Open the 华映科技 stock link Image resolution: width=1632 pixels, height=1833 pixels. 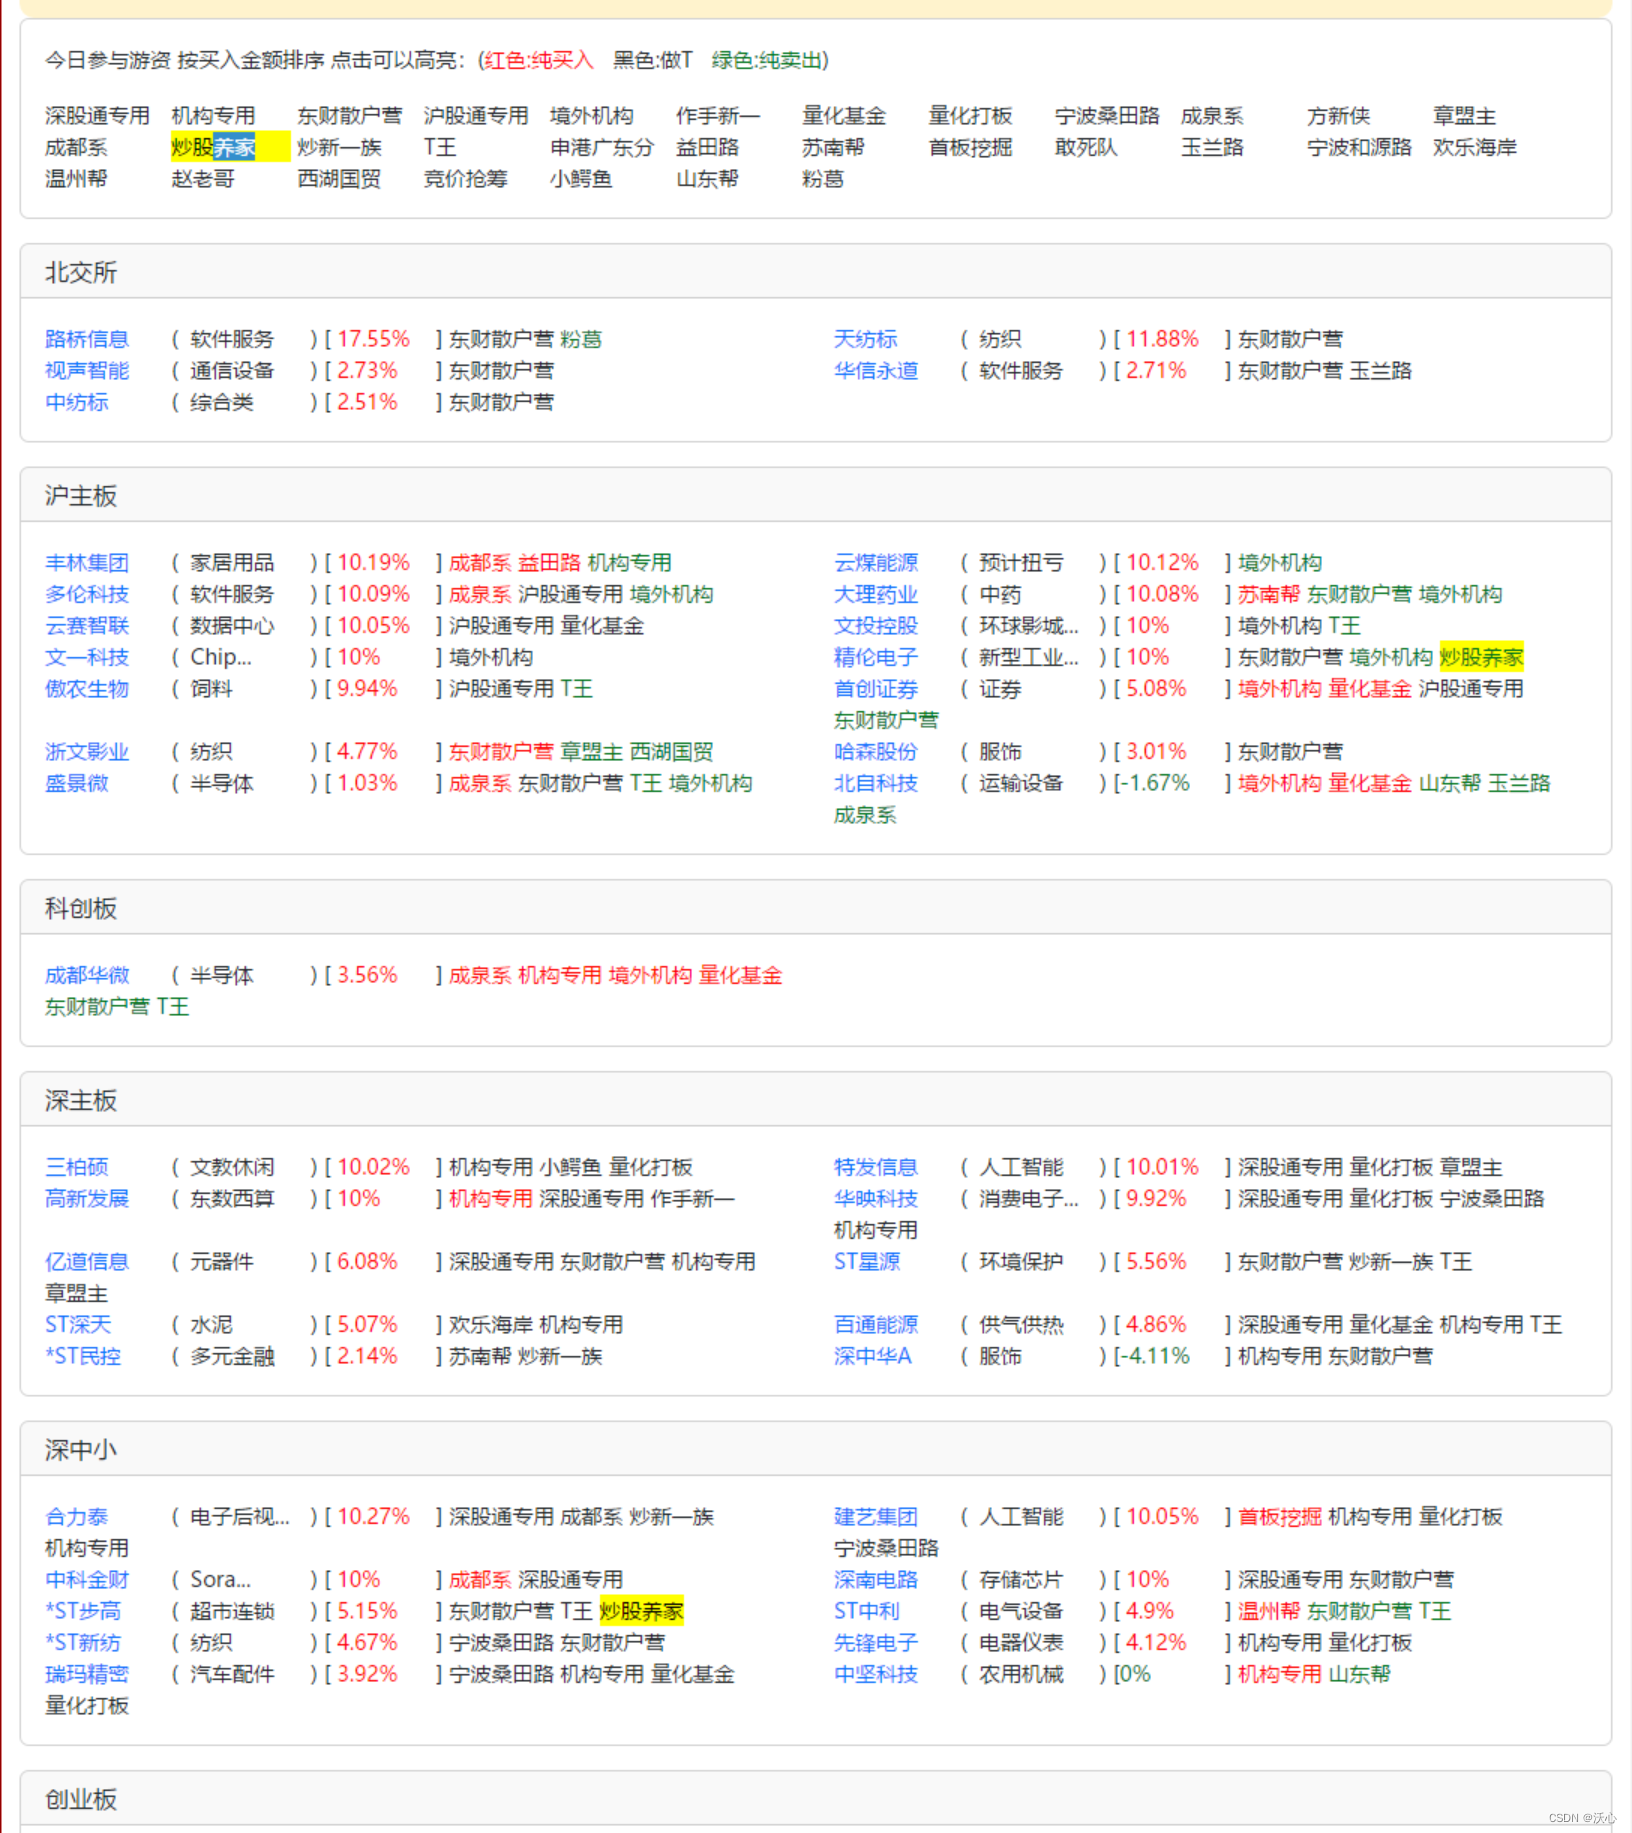(x=876, y=1198)
